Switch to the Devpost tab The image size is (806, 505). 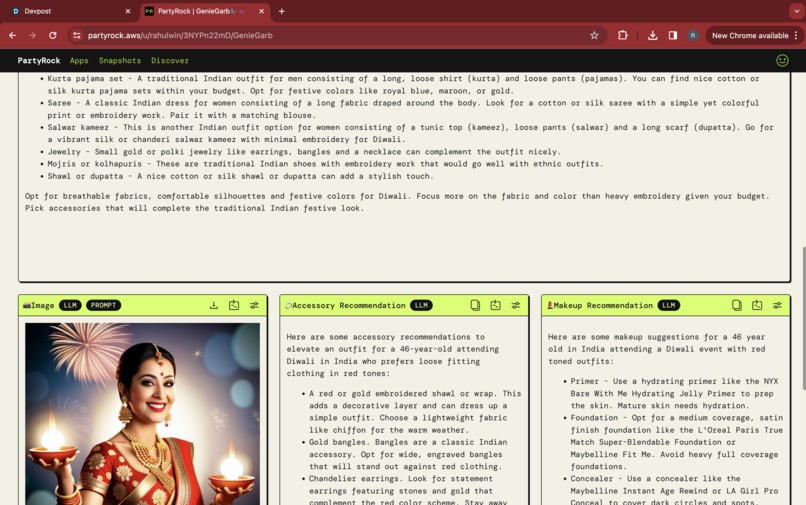[70, 11]
